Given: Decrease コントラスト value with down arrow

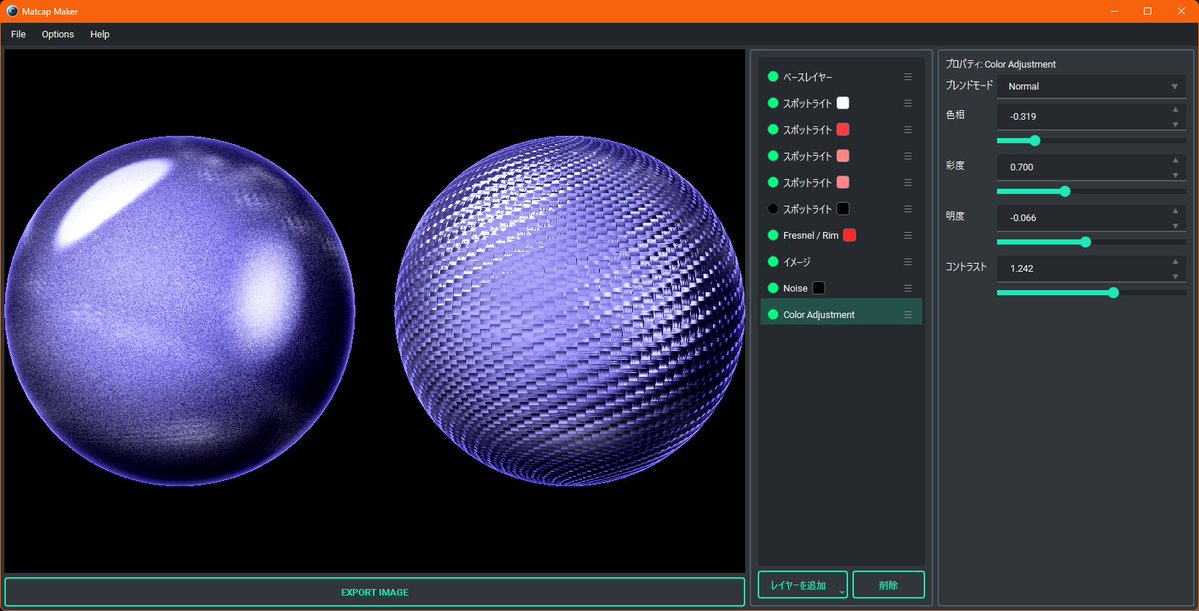Looking at the screenshot, I should coord(1175,276).
